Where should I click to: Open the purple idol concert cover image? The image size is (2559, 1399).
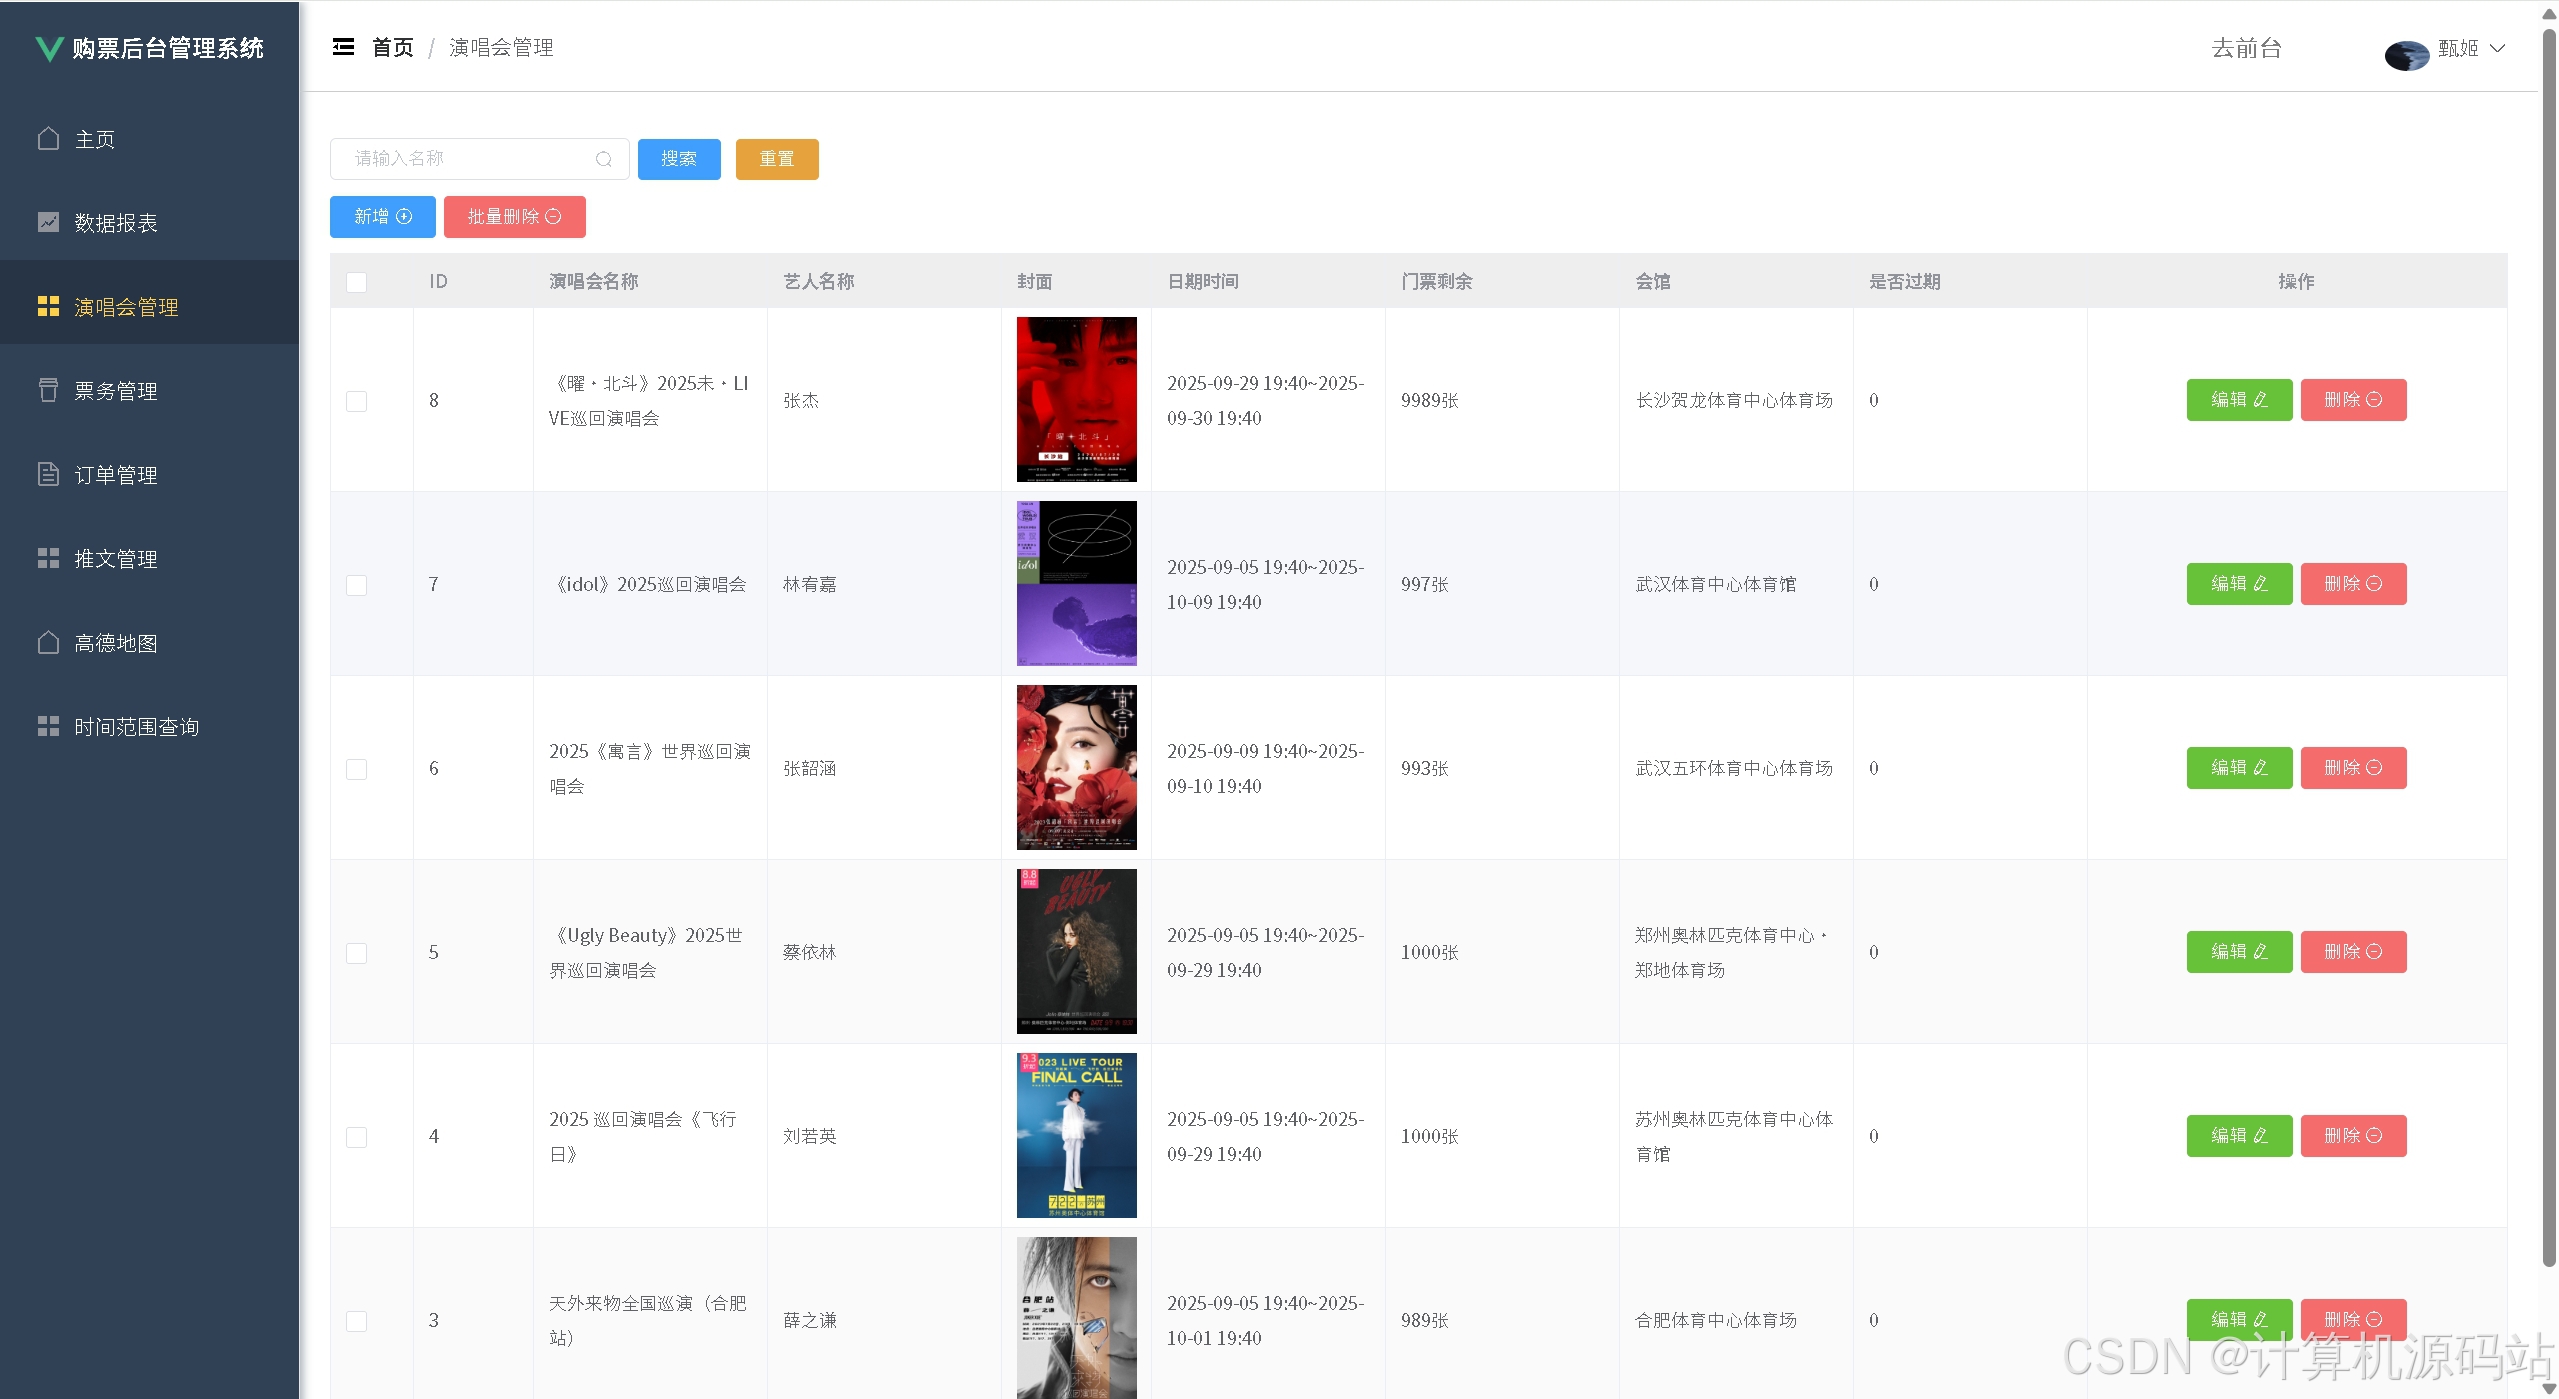1076,583
